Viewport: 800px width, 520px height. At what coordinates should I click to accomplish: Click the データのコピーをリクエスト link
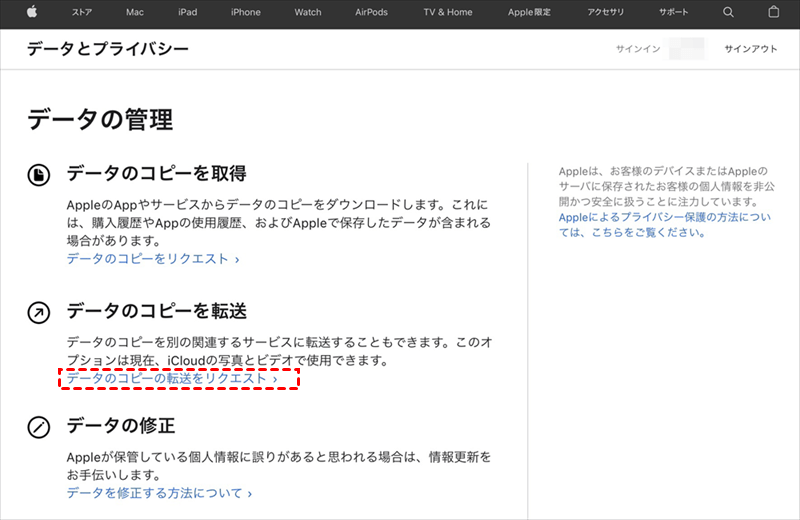pyautogui.click(x=153, y=259)
